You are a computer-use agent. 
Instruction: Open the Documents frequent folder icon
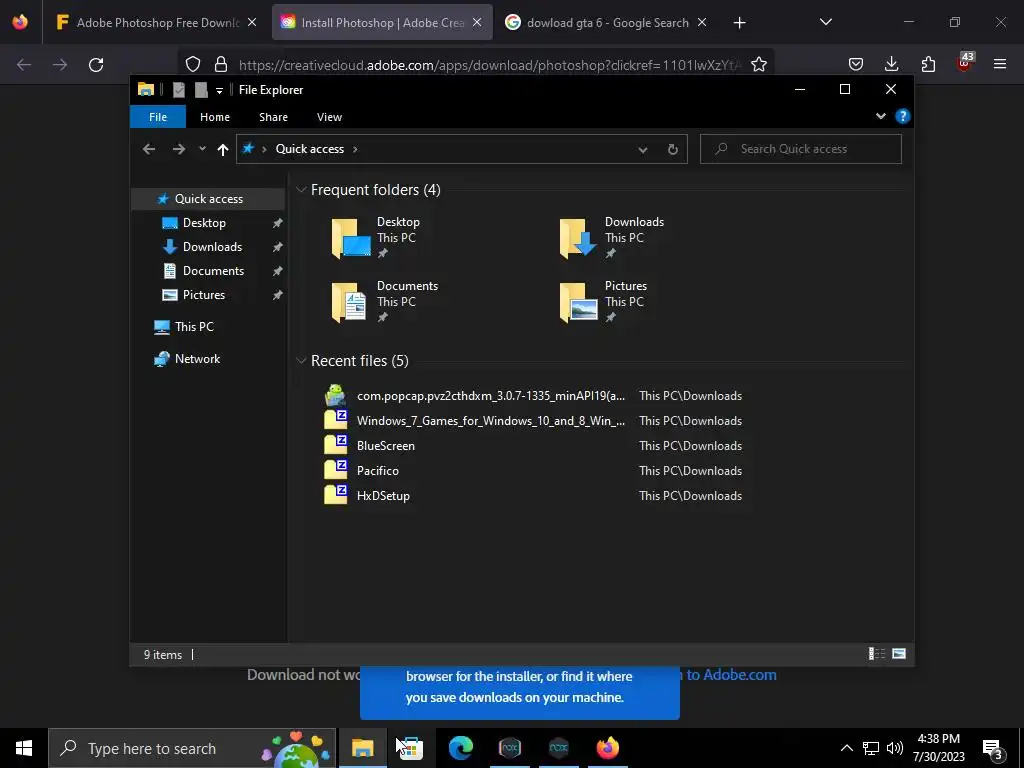[x=349, y=302]
